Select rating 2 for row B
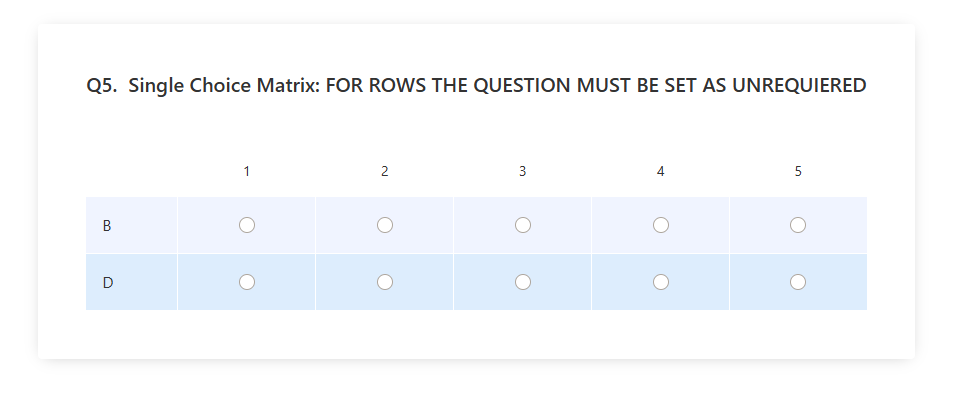 pyautogui.click(x=385, y=225)
